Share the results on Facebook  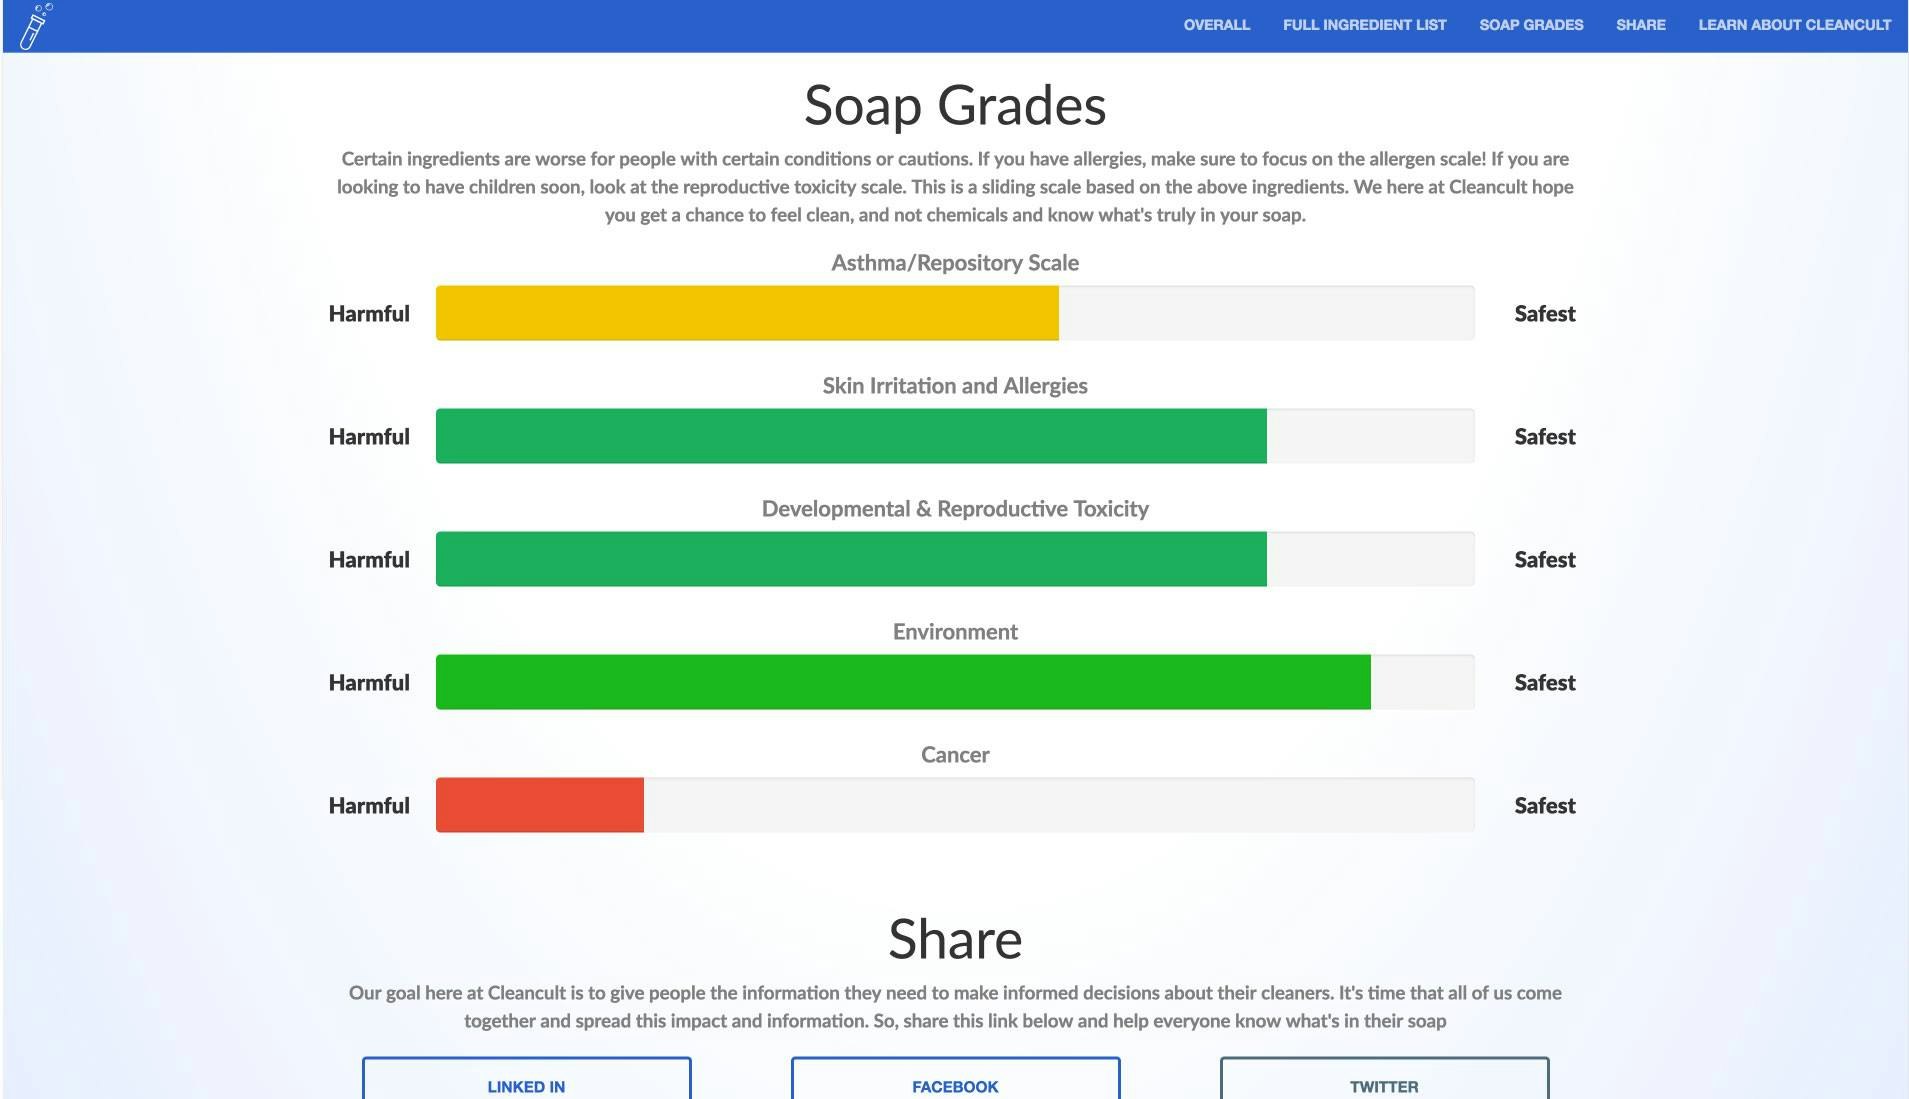[x=954, y=1086]
